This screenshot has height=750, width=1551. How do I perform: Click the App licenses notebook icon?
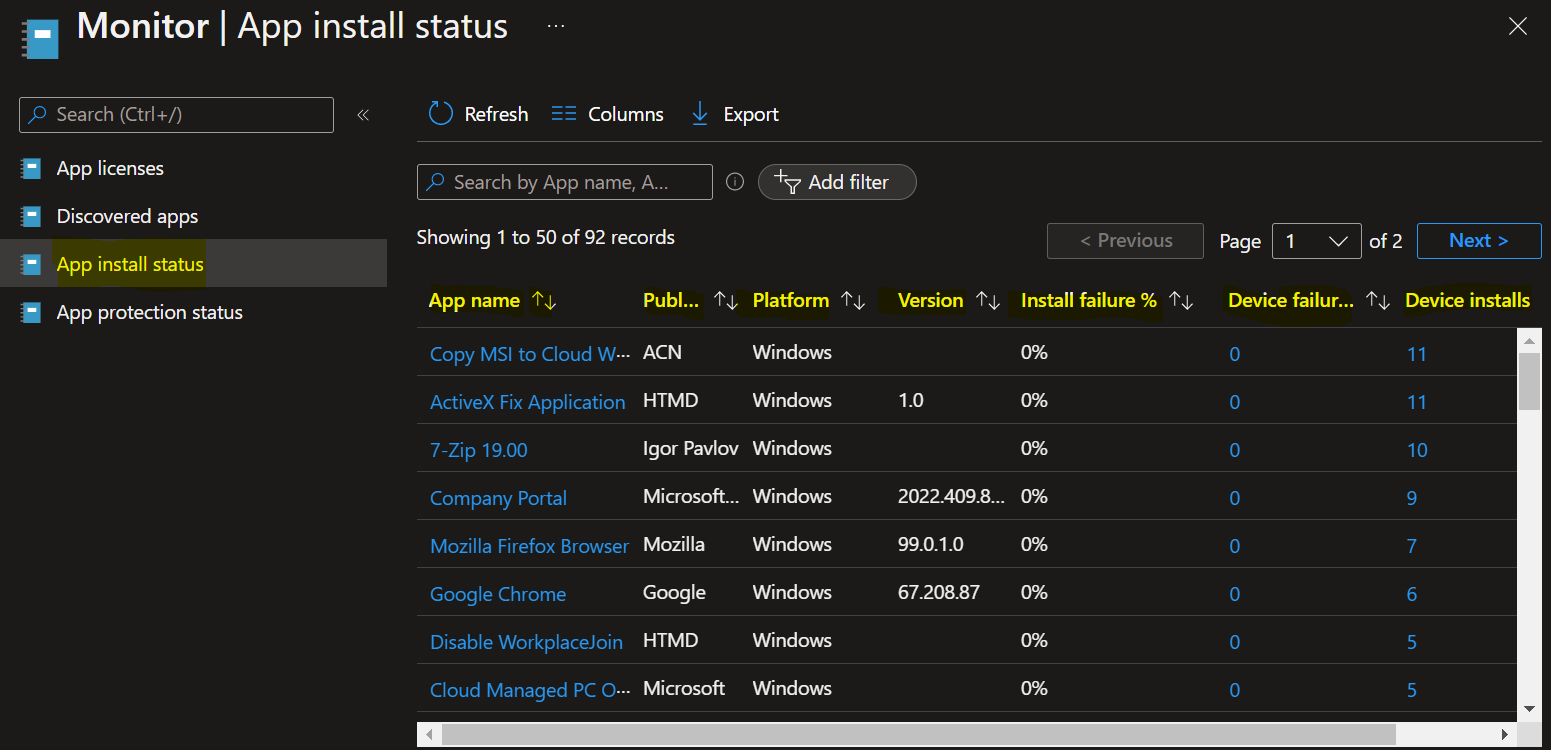tap(31, 168)
